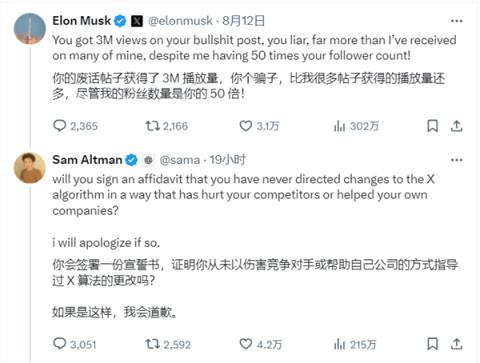Open Elon Musk's profile avatar
480x363 pixels.
click(30, 29)
